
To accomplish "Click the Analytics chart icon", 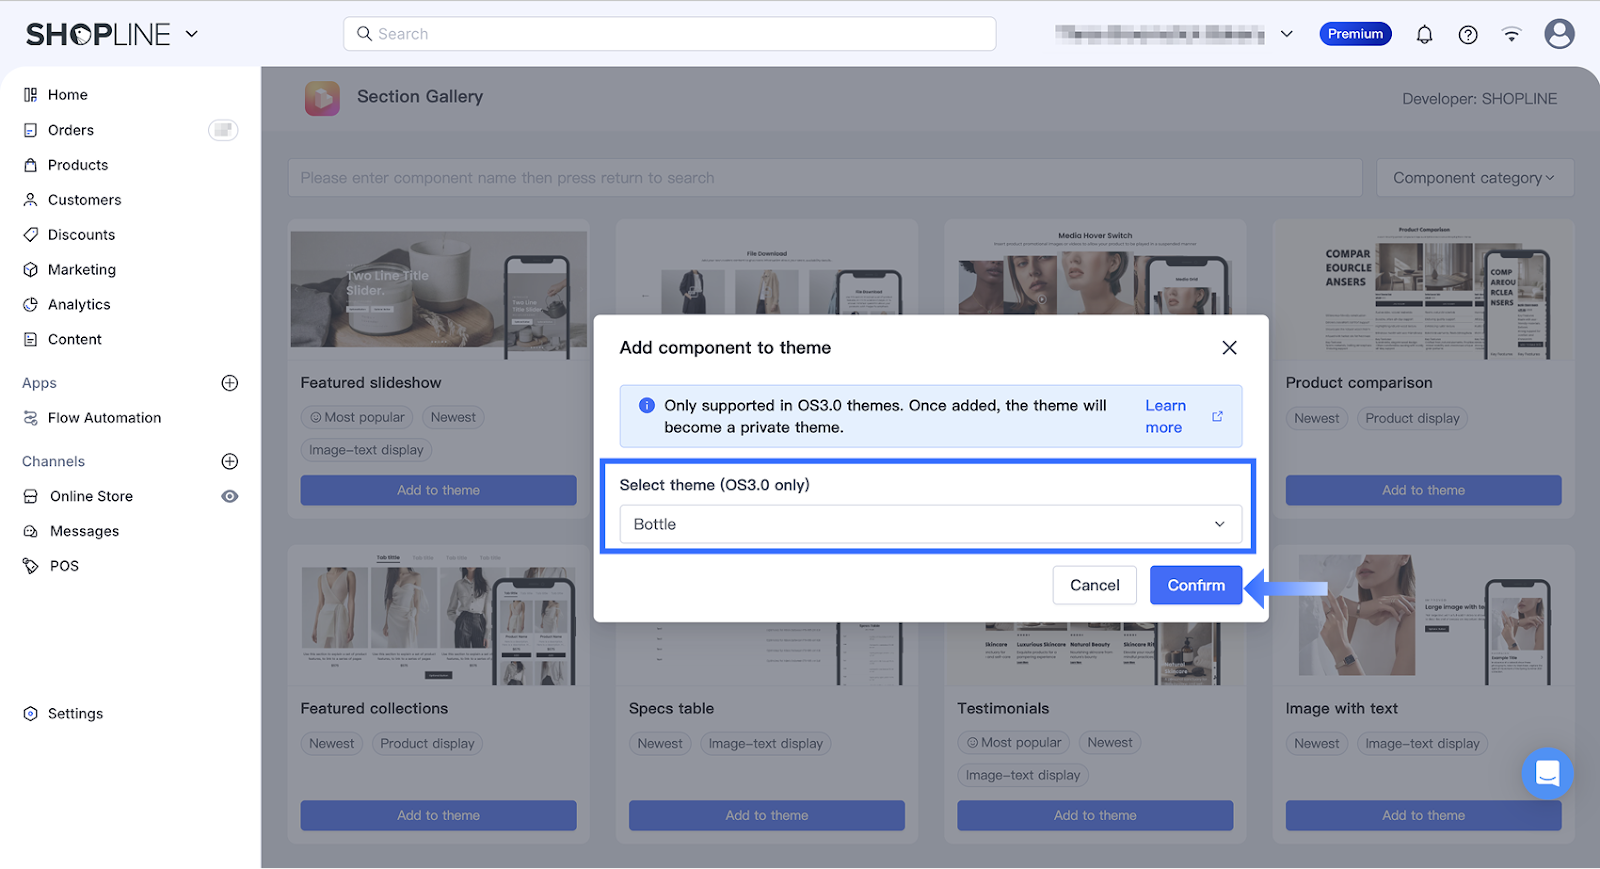I will 30,305.
